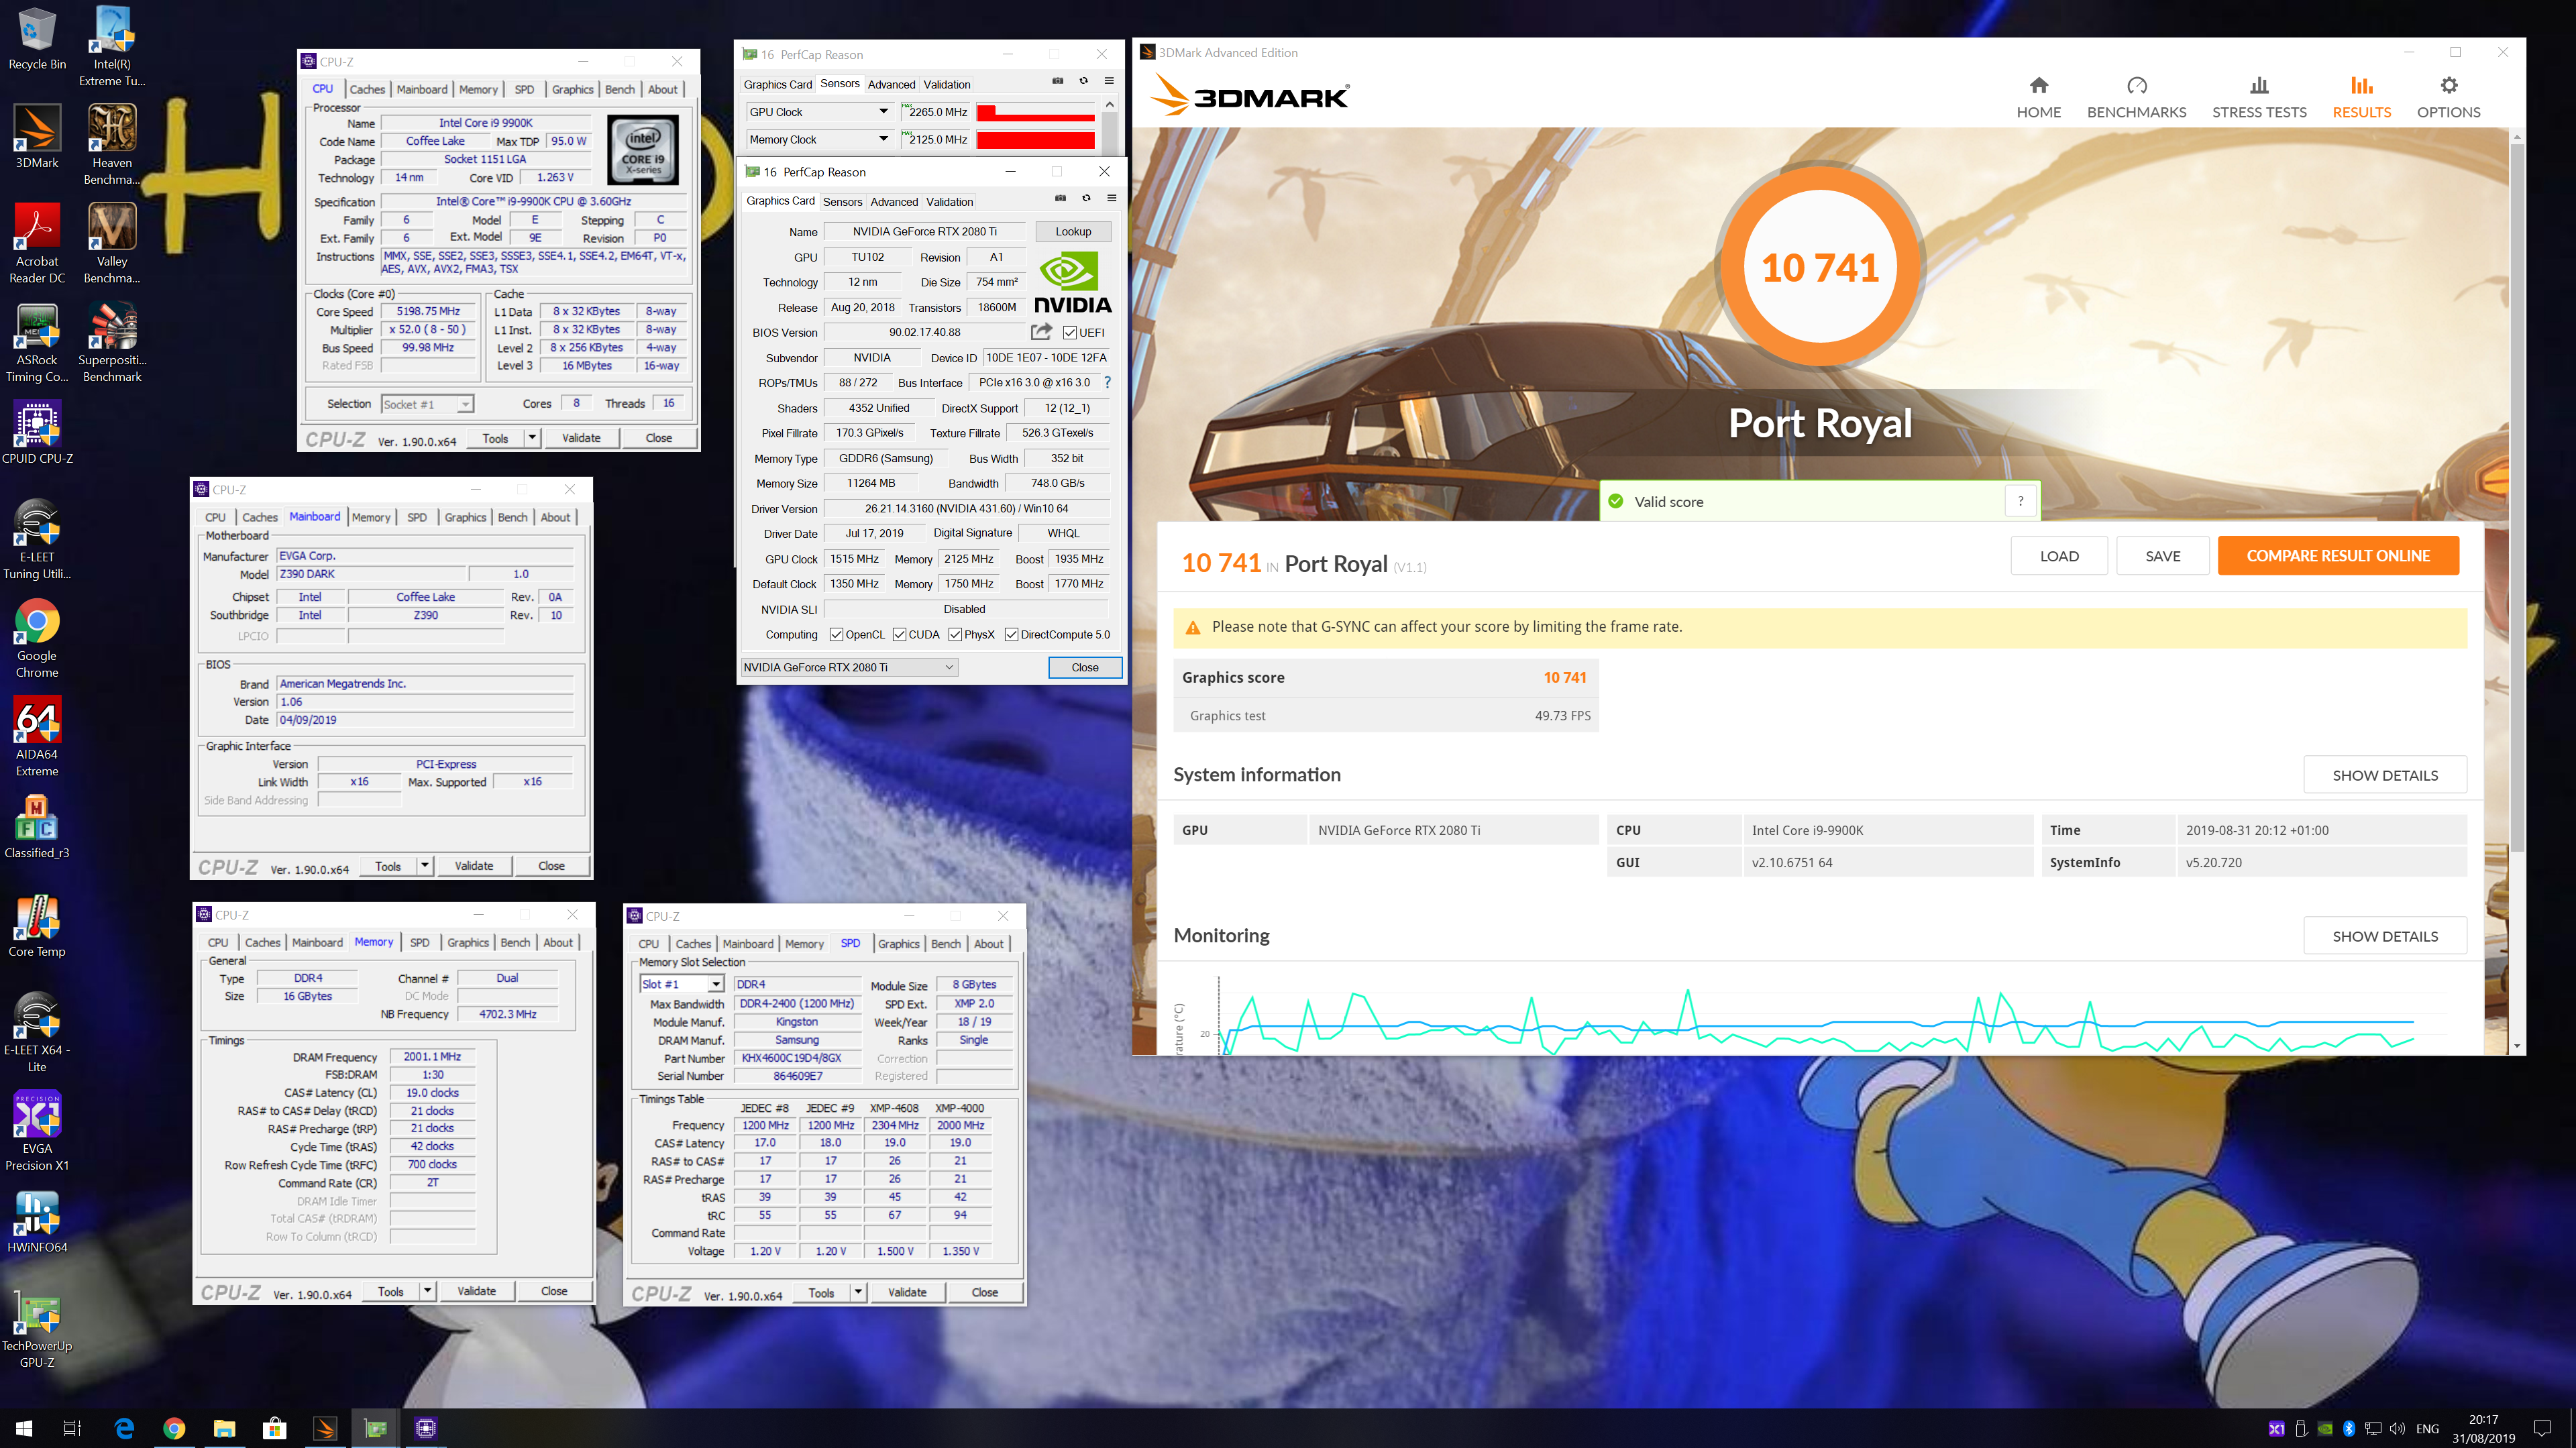Open Tools dropdown arrow in CPU-Z Memory window
Screen dimensions: 2576x1448
tap(427, 1291)
